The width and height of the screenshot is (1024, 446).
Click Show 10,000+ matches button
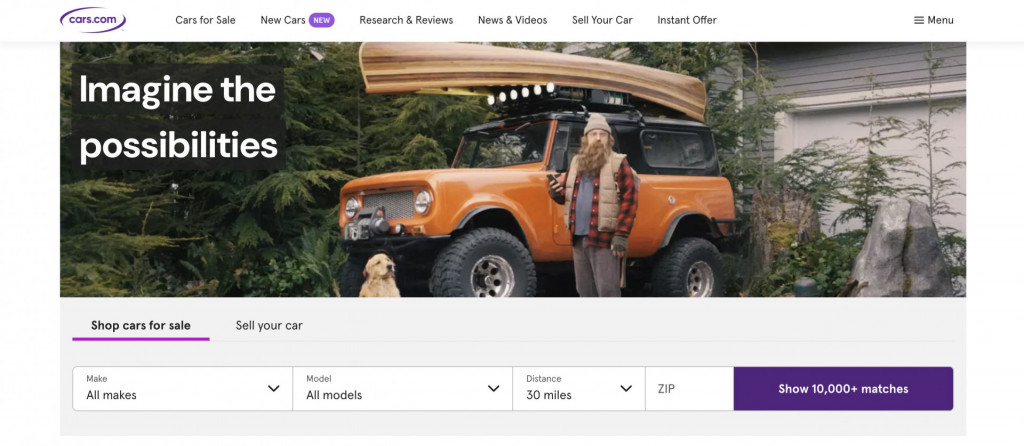(843, 389)
